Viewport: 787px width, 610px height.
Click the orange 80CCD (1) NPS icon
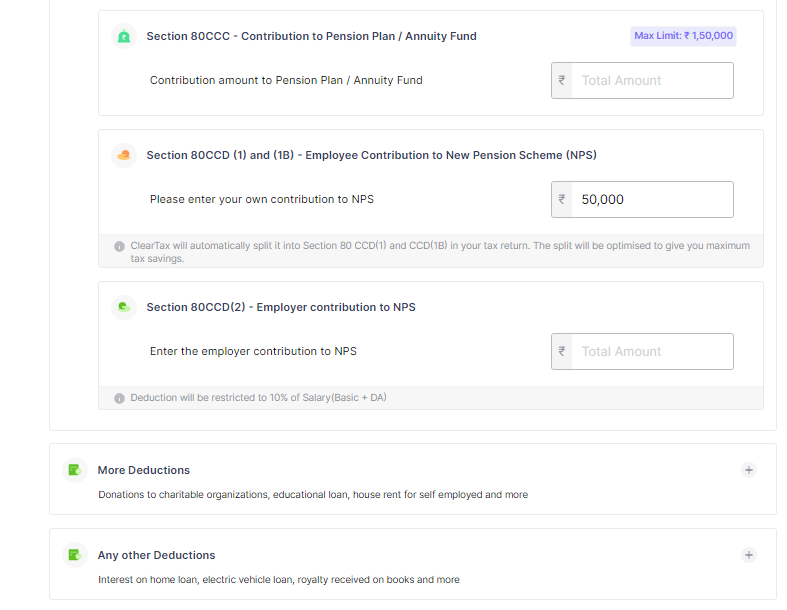[x=124, y=155]
